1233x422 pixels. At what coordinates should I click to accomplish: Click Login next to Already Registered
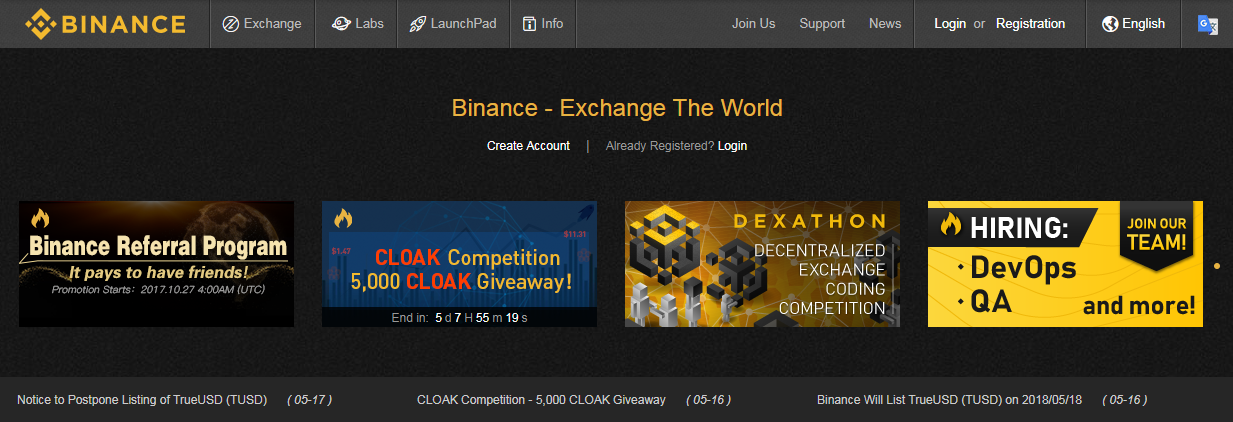pos(732,146)
